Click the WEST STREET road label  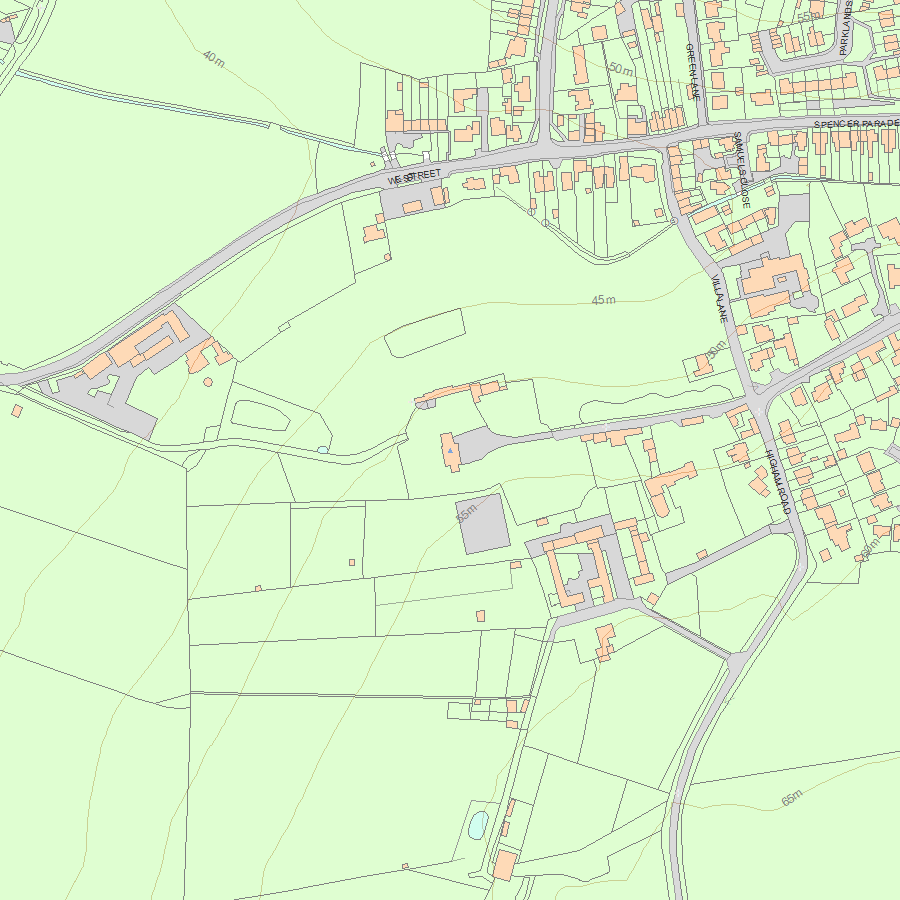coord(414,176)
